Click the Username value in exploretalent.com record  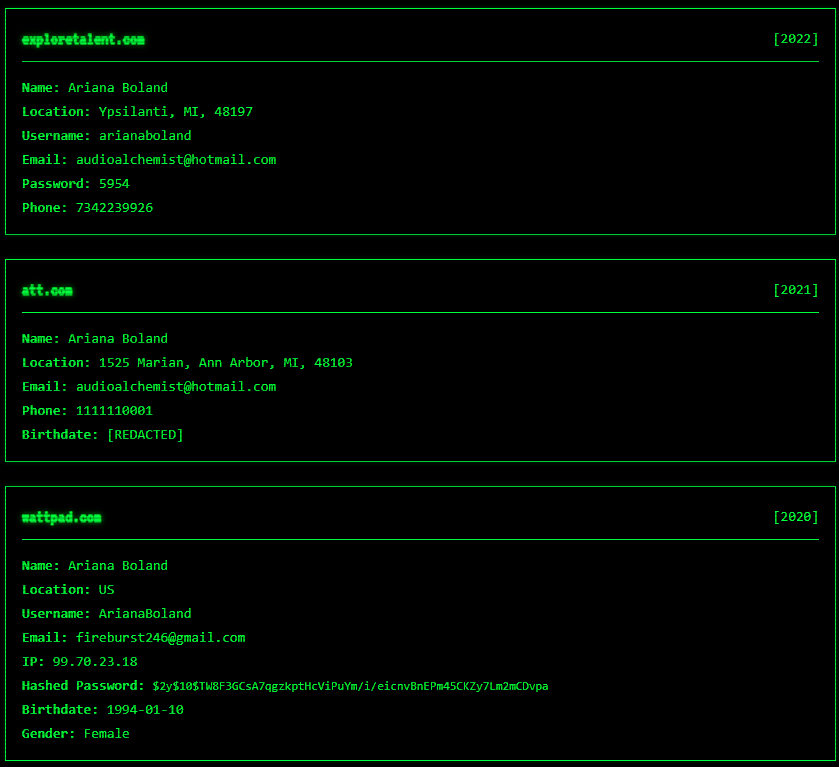pyautogui.click(x=145, y=136)
